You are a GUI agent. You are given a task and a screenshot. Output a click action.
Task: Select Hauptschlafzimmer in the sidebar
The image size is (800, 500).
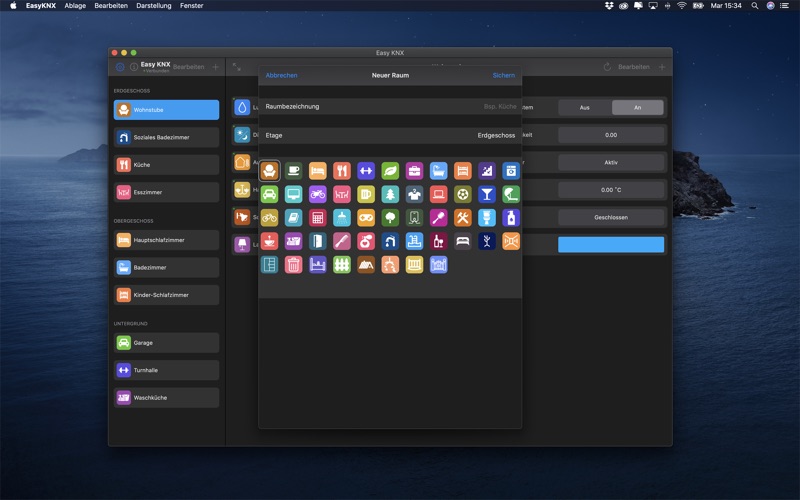(166, 240)
